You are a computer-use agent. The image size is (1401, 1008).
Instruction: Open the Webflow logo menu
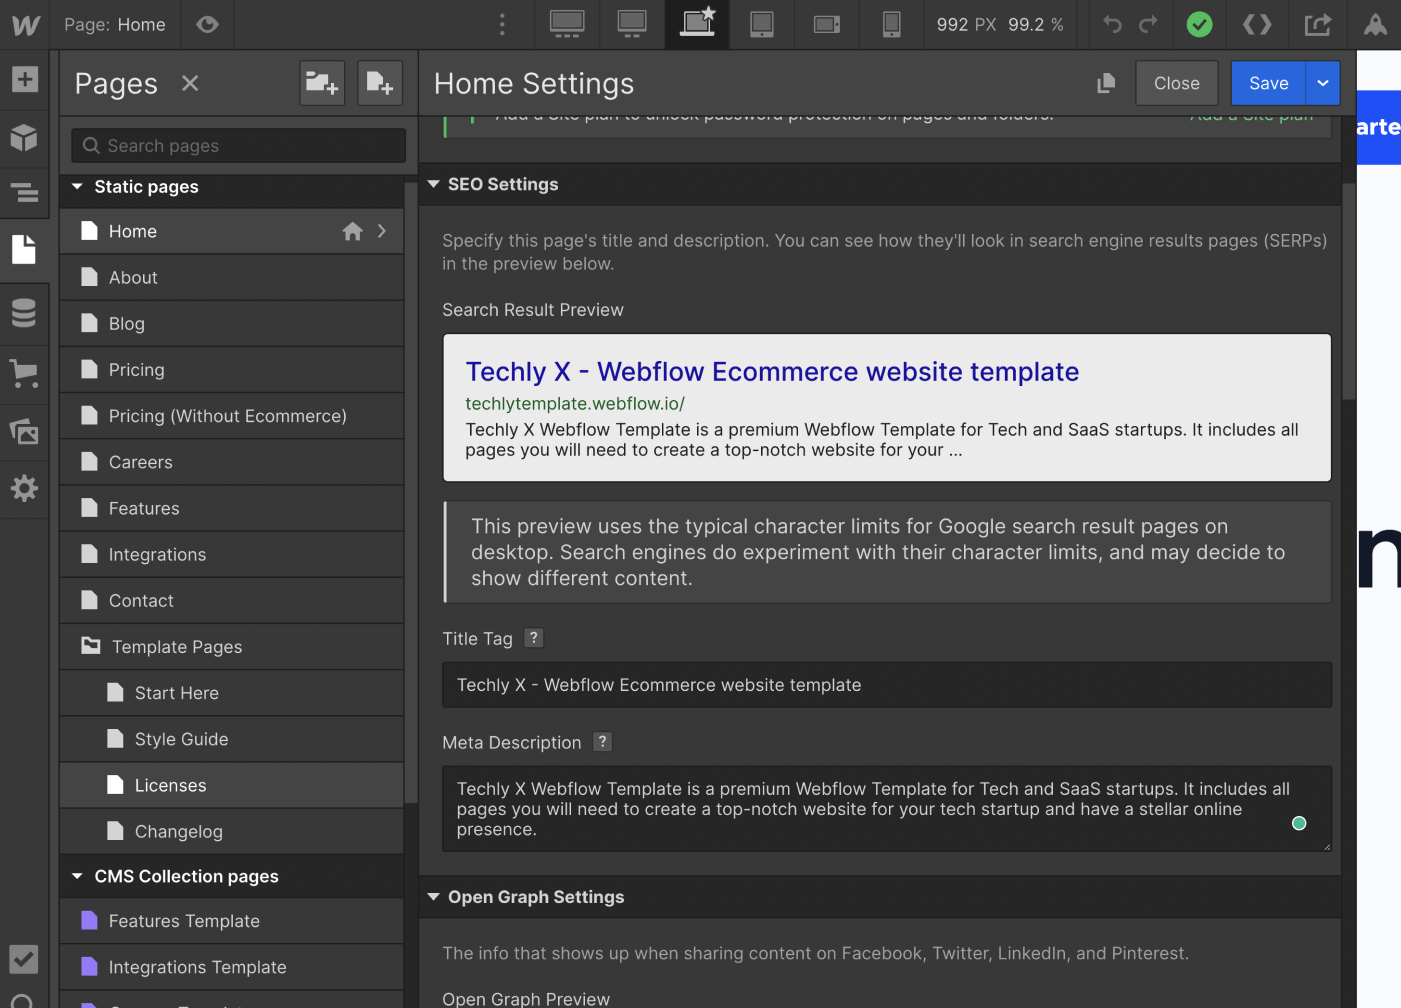[x=25, y=25]
